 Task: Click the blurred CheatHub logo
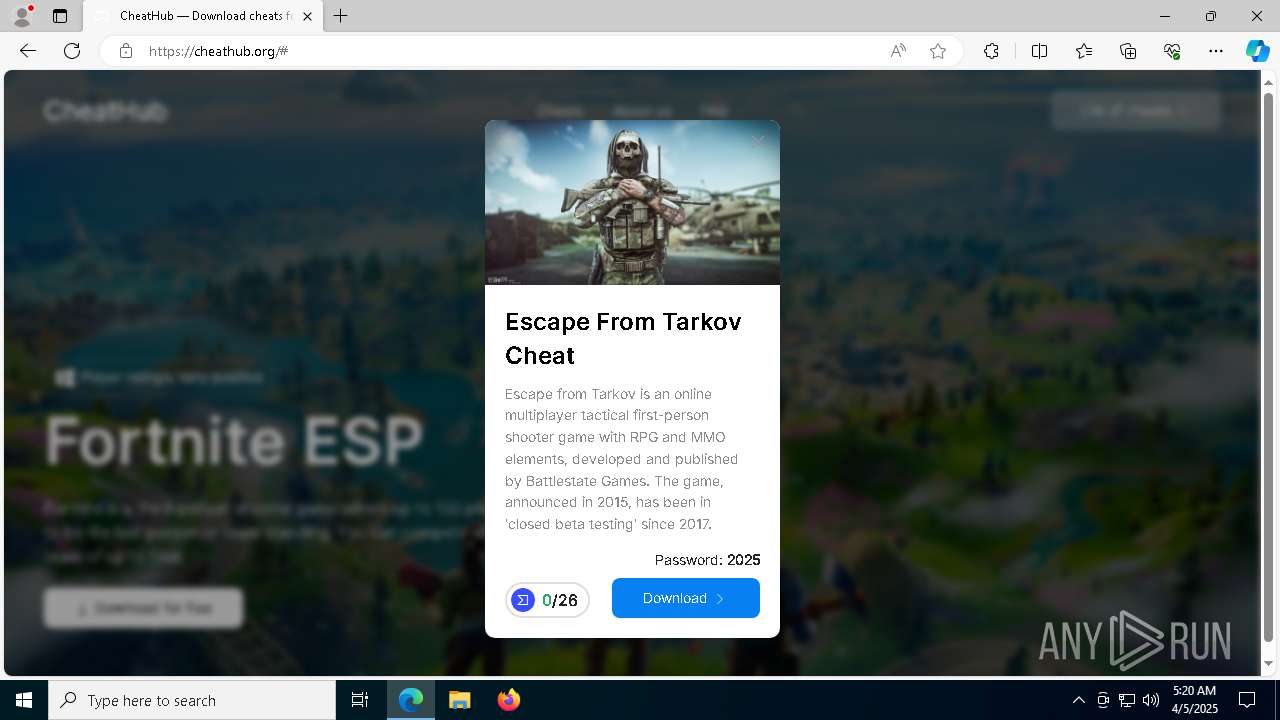pos(105,111)
